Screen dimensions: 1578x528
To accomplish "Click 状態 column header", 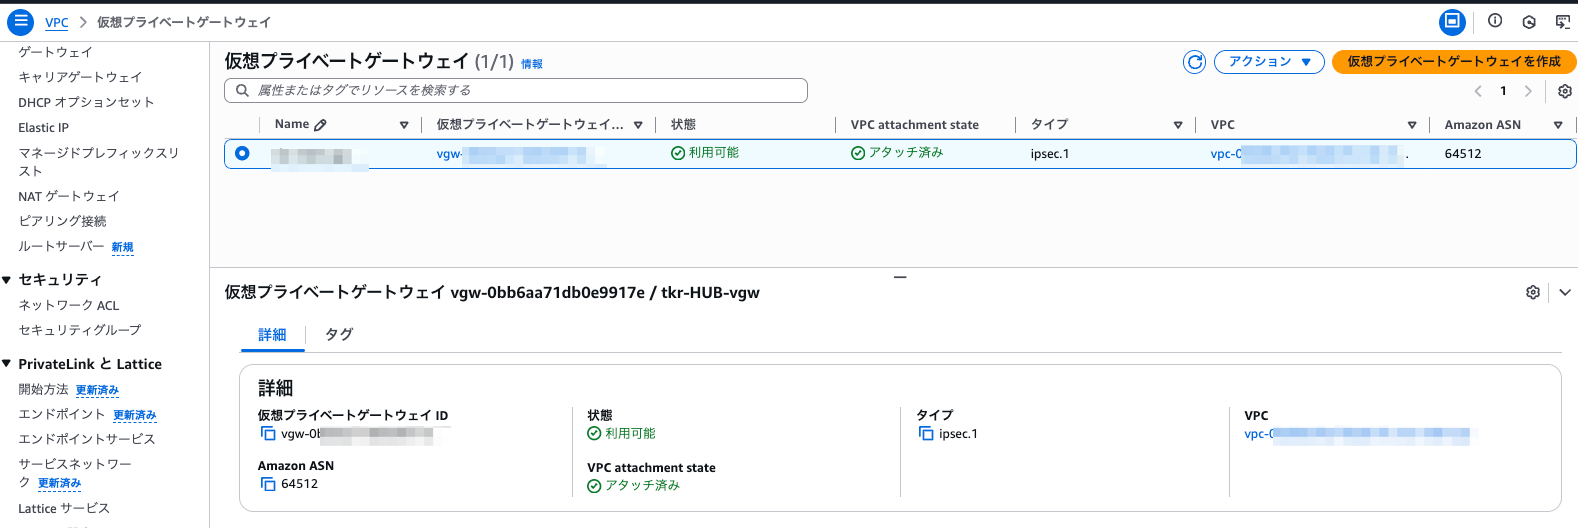I will pyautogui.click(x=683, y=125).
